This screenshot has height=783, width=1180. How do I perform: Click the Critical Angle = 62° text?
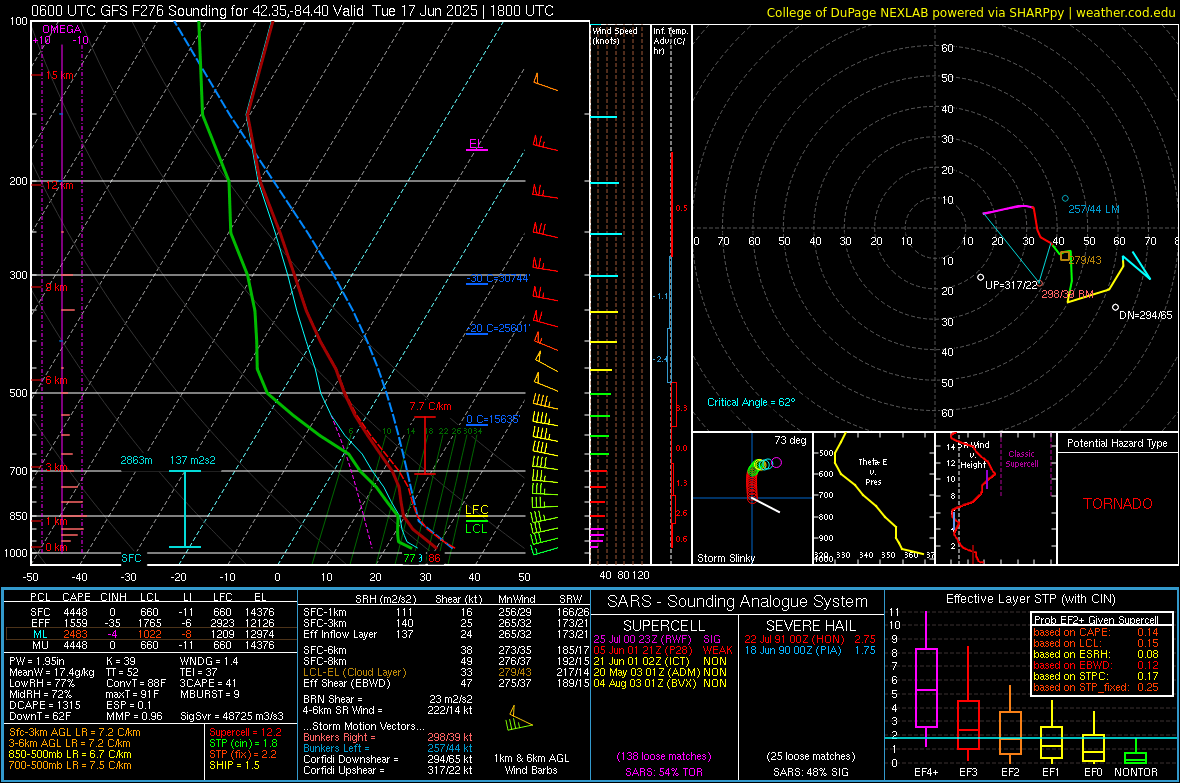click(751, 402)
